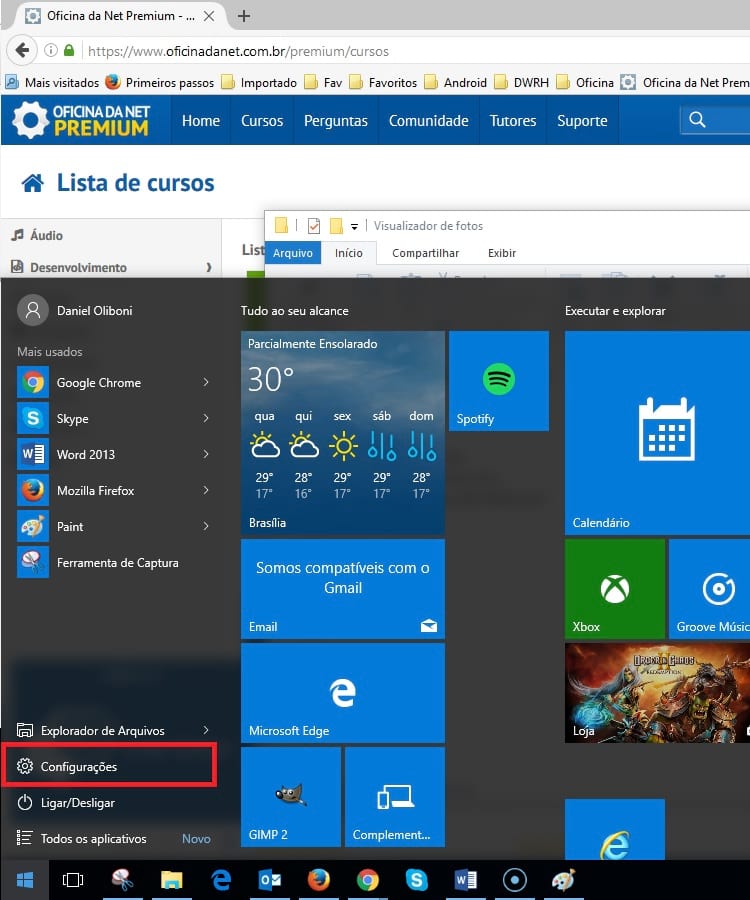Open Snipping Tool from the taskbar
The image size is (750, 900).
pyautogui.click(x=122, y=879)
